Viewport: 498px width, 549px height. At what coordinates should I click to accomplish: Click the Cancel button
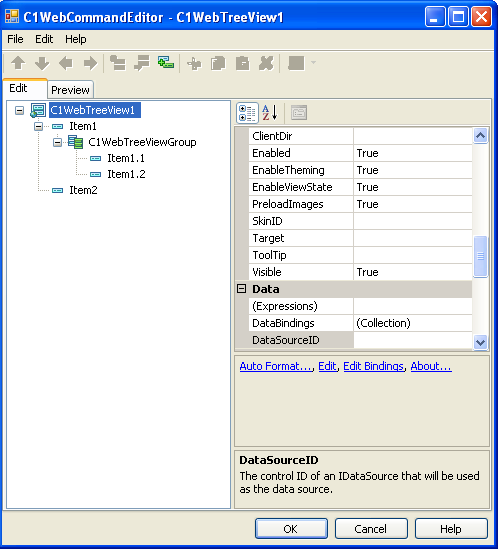click(x=371, y=529)
